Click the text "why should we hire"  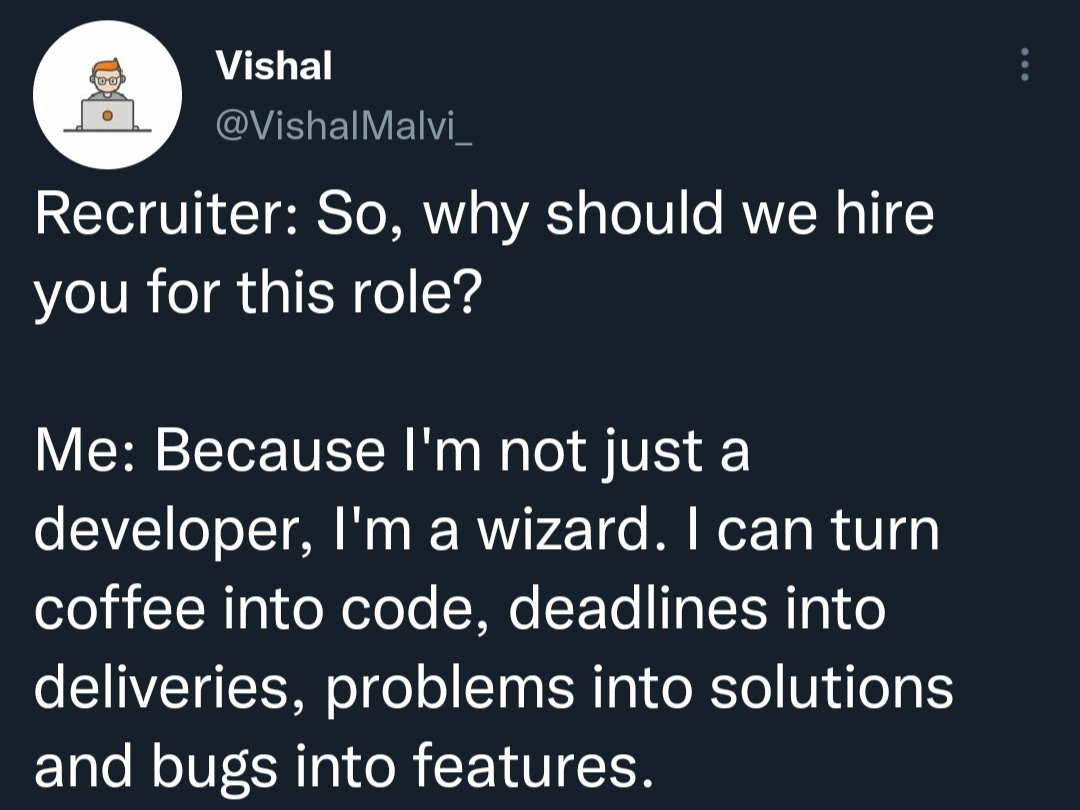coord(679,216)
